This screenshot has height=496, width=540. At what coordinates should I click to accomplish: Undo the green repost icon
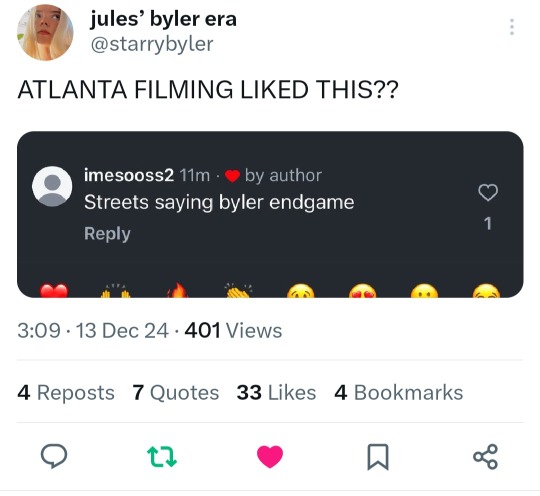tap(162, 456)
